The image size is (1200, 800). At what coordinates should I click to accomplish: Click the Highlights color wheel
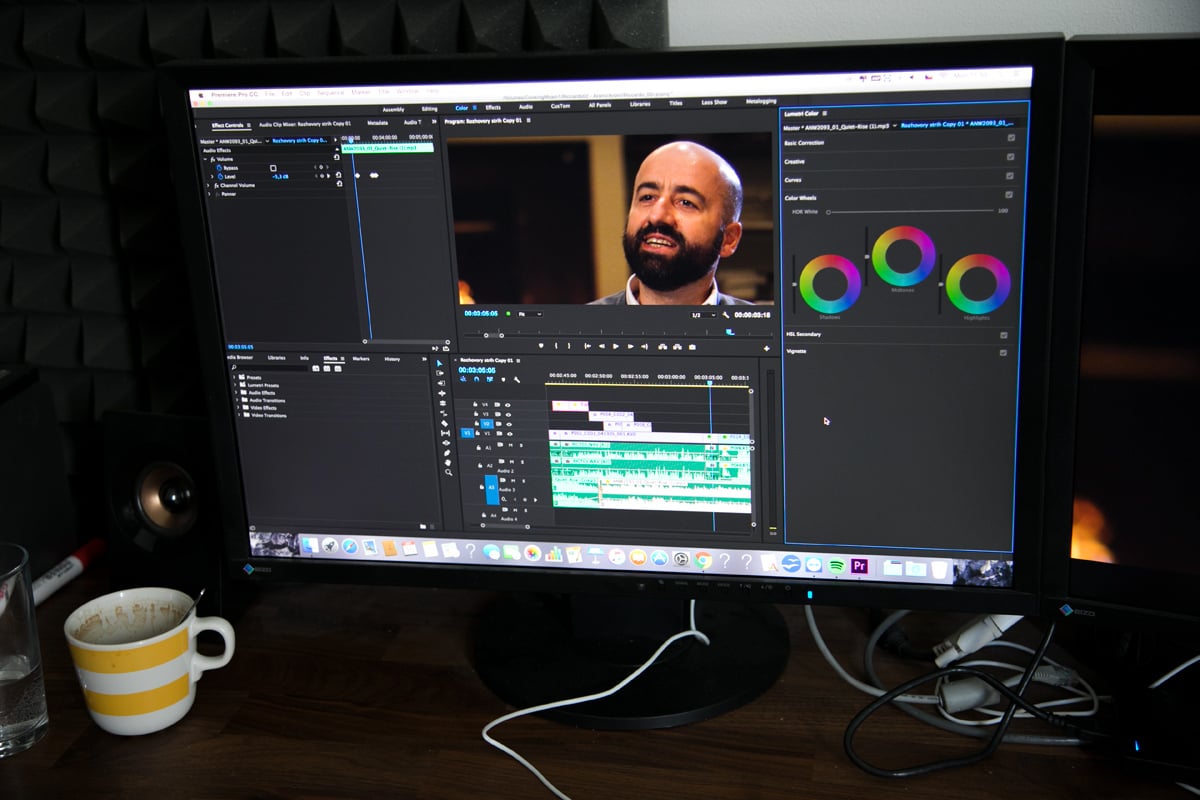978,284
